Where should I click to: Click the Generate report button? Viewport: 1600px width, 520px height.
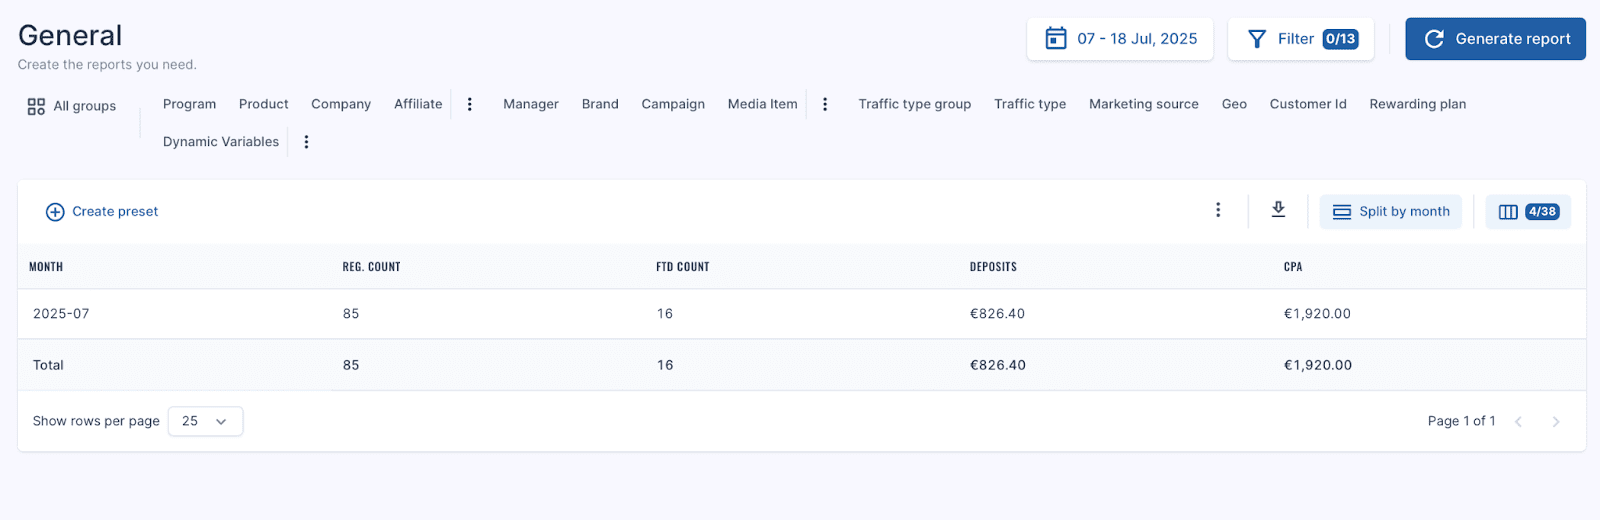coord(1495,39)
